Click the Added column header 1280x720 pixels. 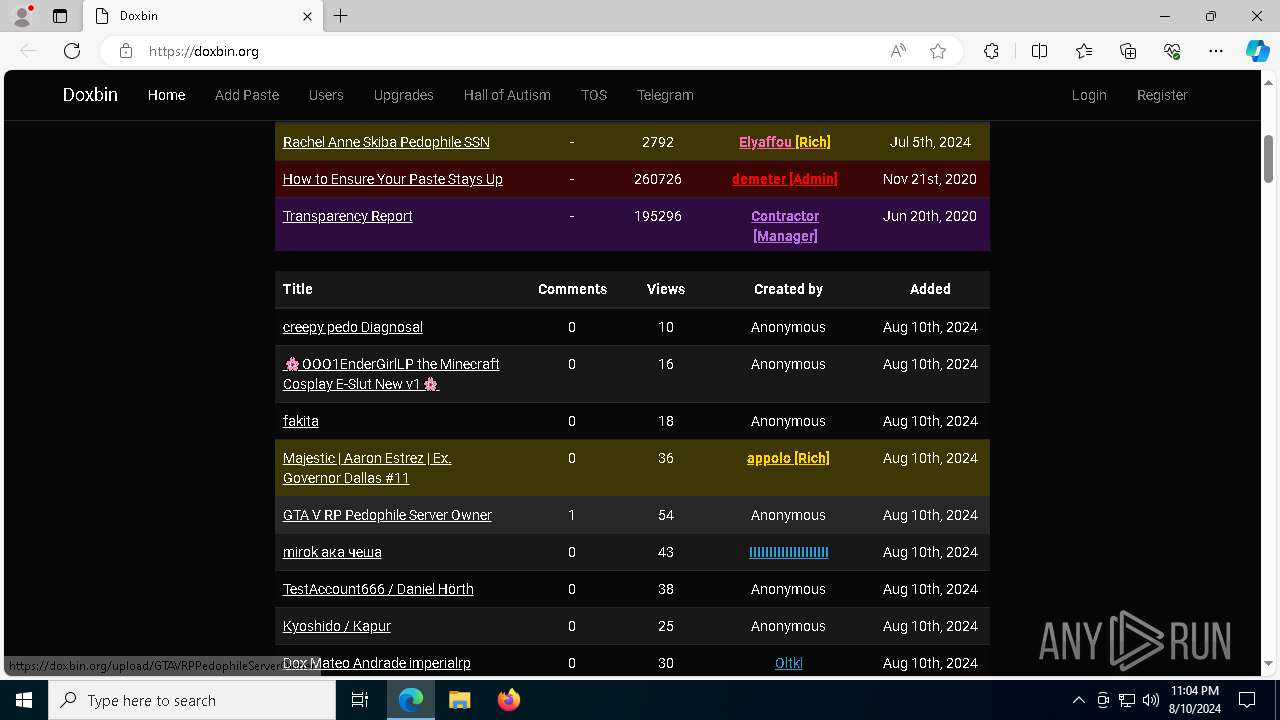[x=930, y=289]
